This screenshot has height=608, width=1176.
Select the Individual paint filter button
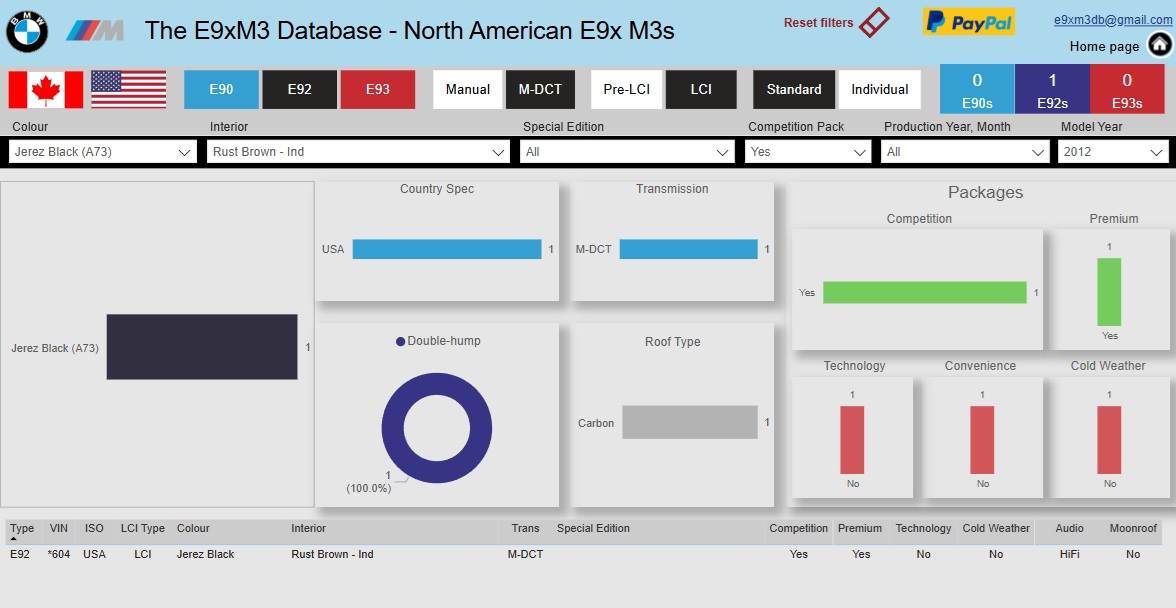879,90
